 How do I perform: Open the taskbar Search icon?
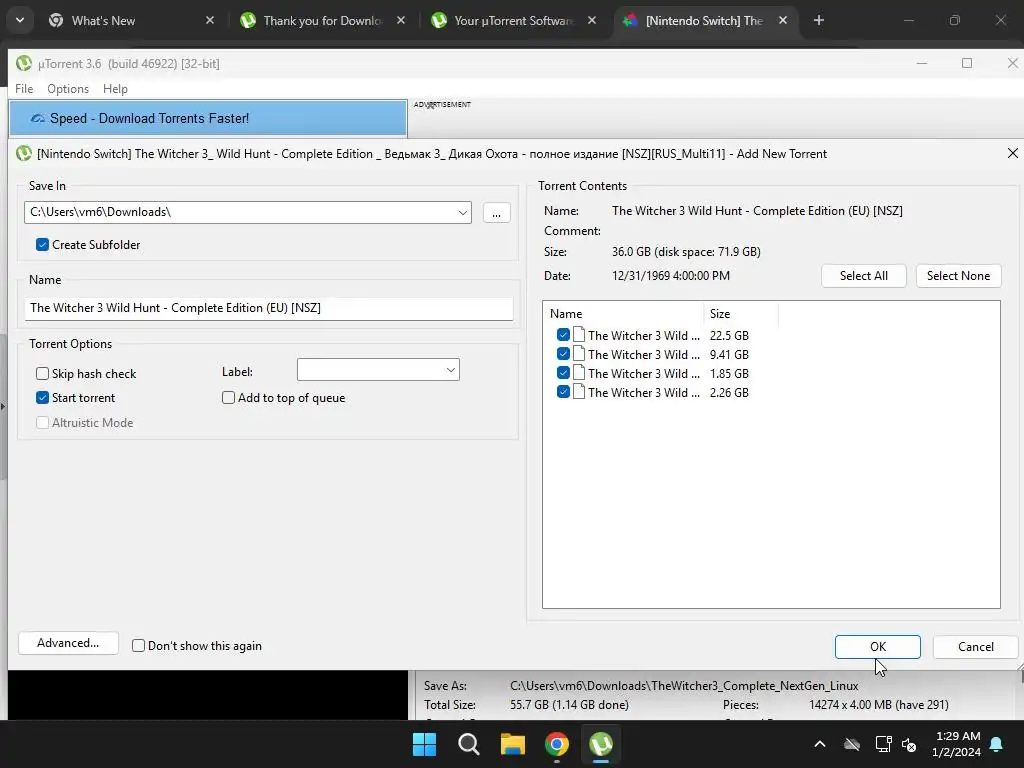pos(468,744)
